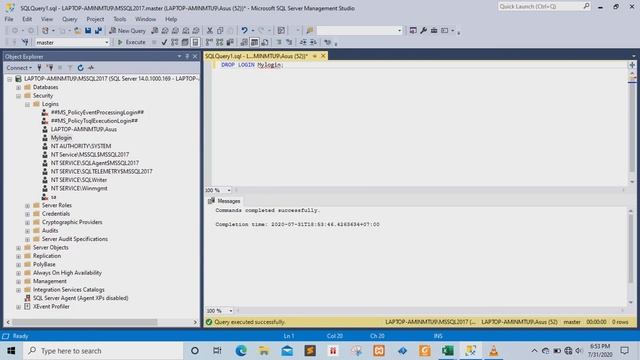Click the Save All icon

[98, 31]
